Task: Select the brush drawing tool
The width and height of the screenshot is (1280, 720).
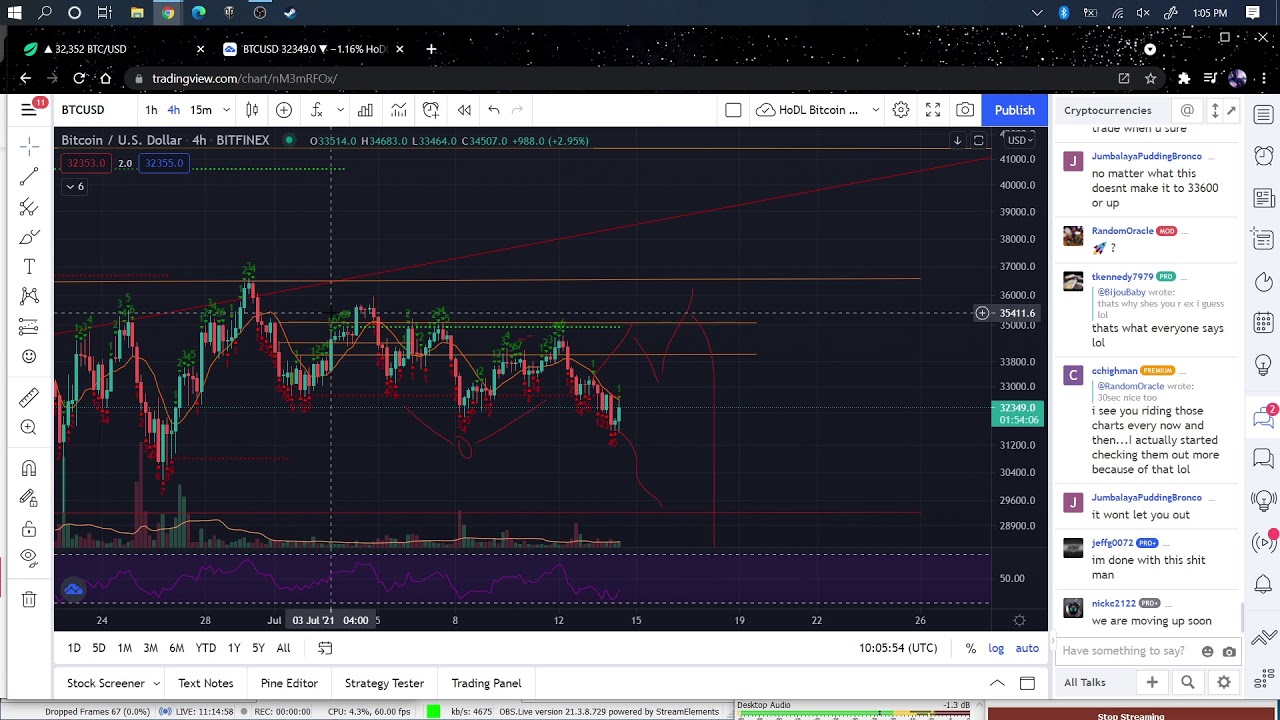Action: coord(29,237)
